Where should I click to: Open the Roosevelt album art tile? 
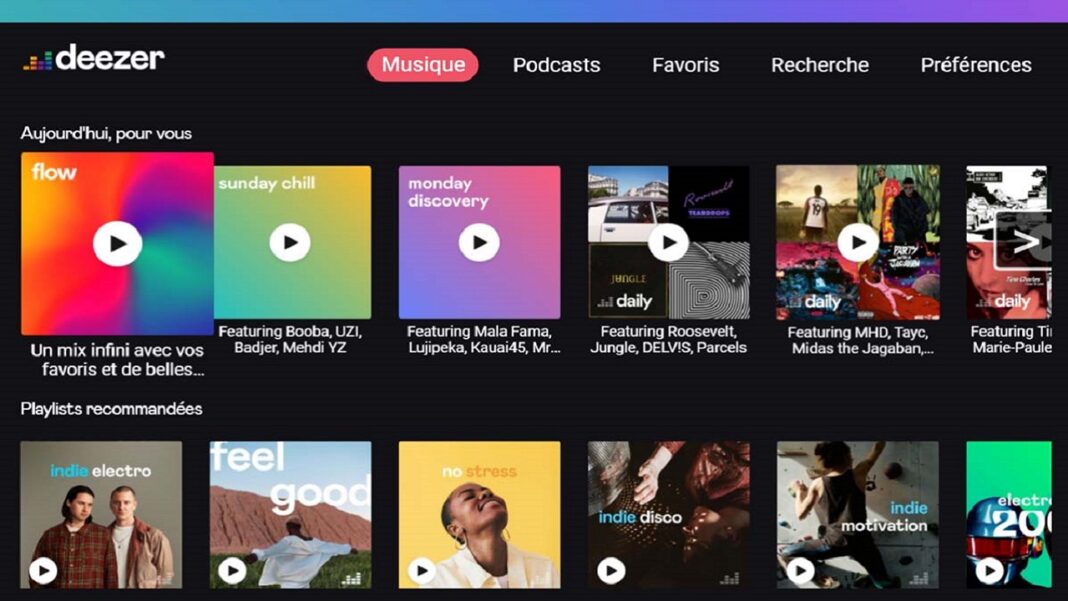(709, 203)
